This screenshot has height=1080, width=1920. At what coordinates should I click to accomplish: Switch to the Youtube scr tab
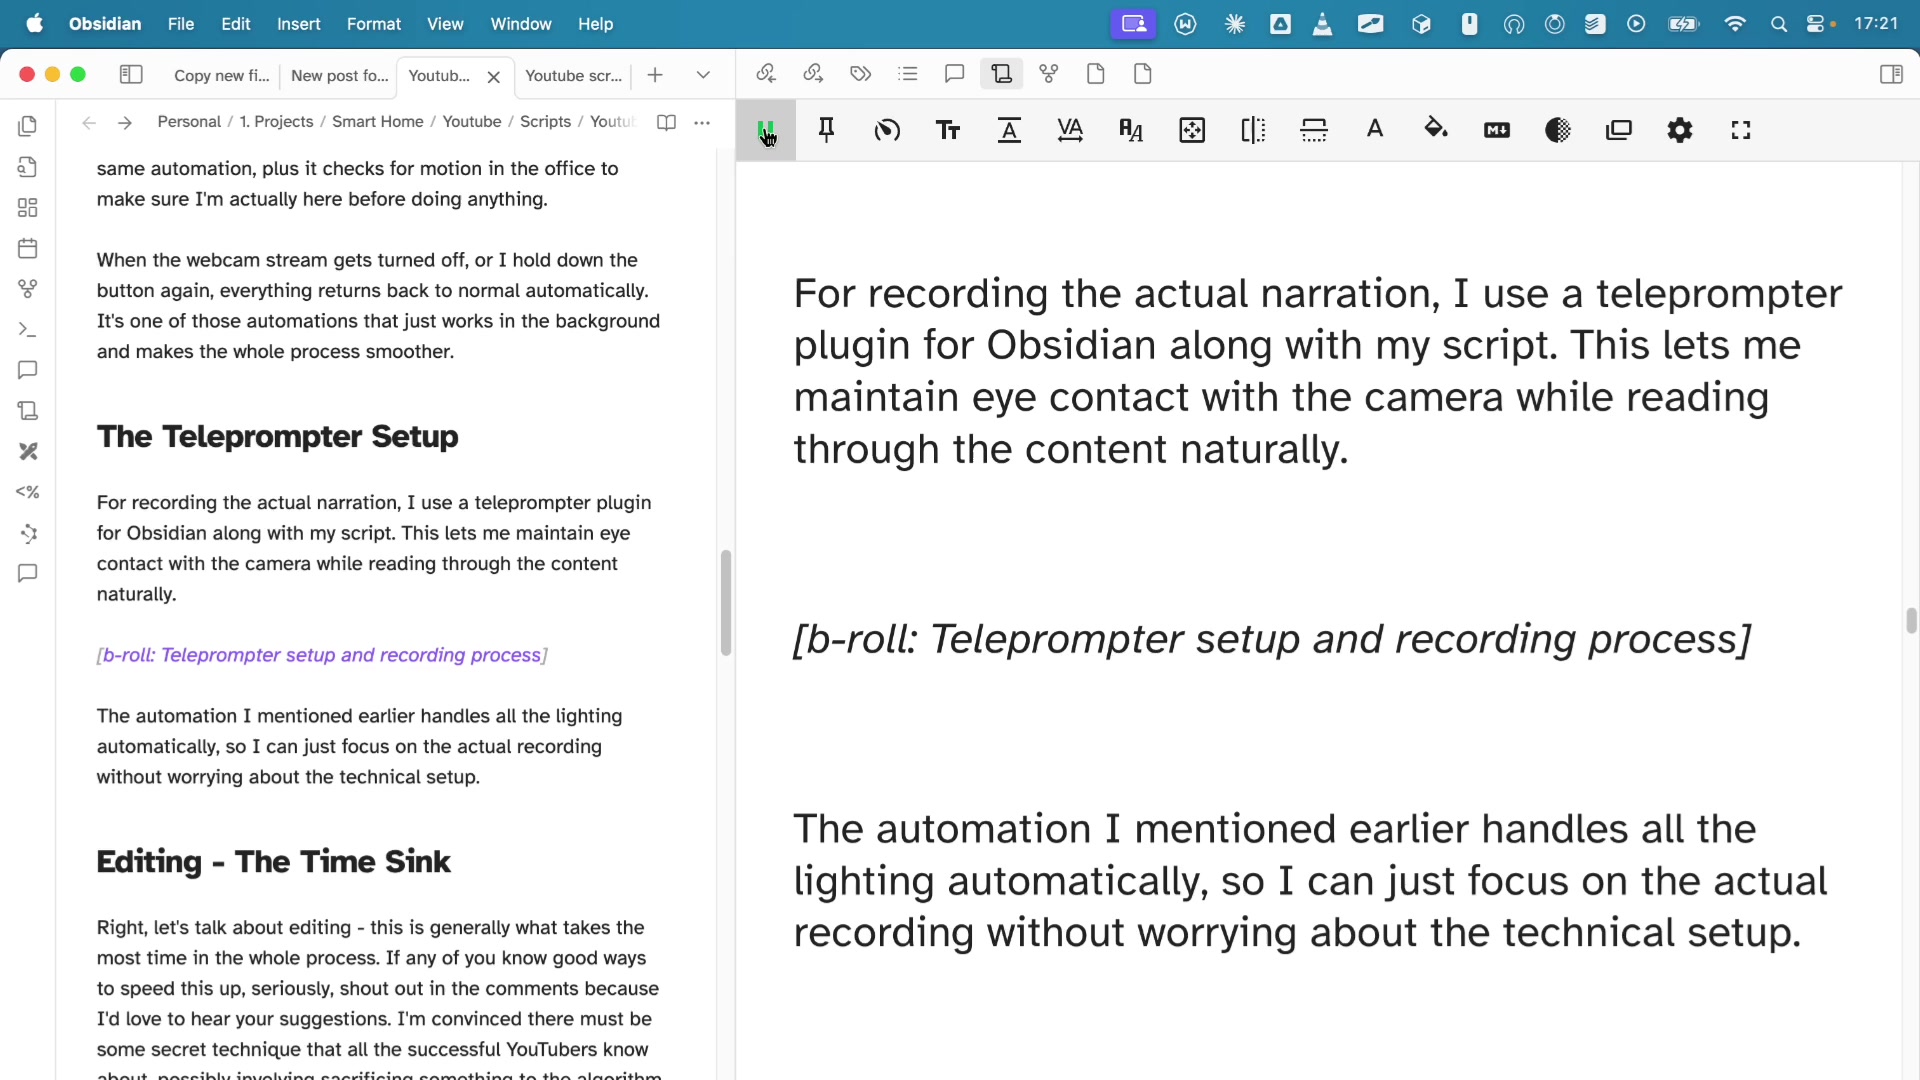(572, 75)
